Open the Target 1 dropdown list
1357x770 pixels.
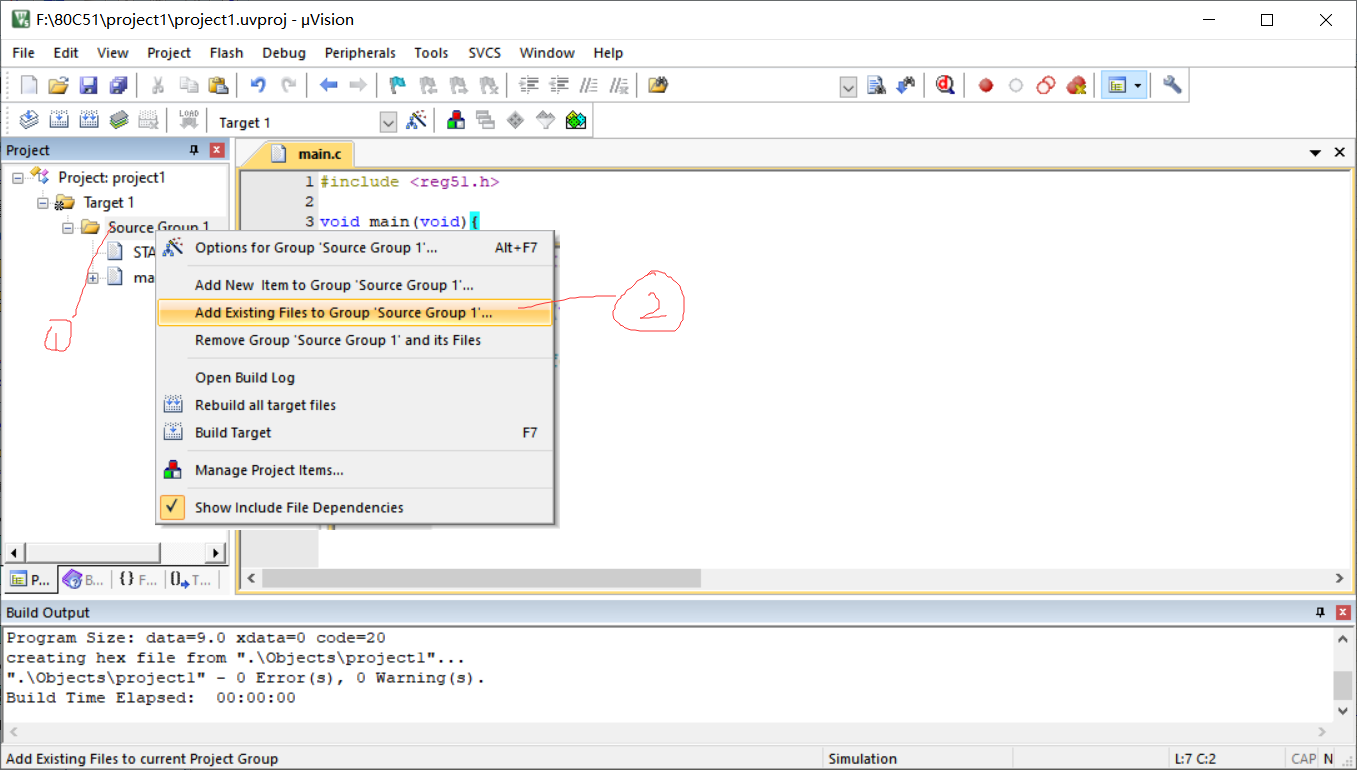(388, 122)
